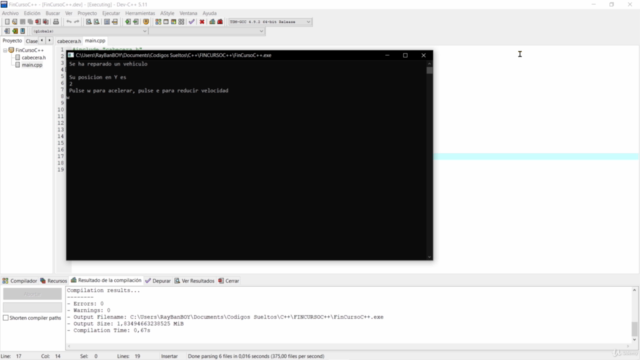Select the Proyecto sidebar tab
This screenshot has height=360, width=640.
12,41
